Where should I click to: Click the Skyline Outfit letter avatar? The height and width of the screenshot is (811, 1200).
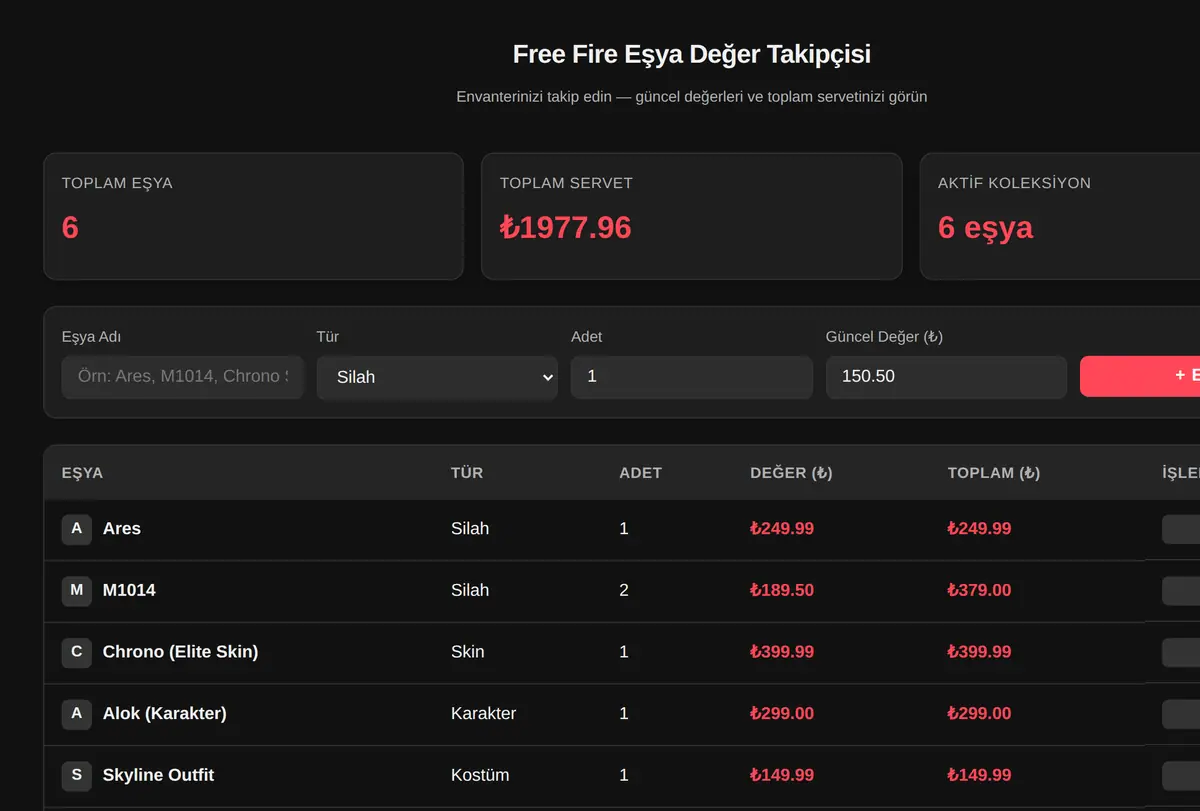tap(77, 775)
